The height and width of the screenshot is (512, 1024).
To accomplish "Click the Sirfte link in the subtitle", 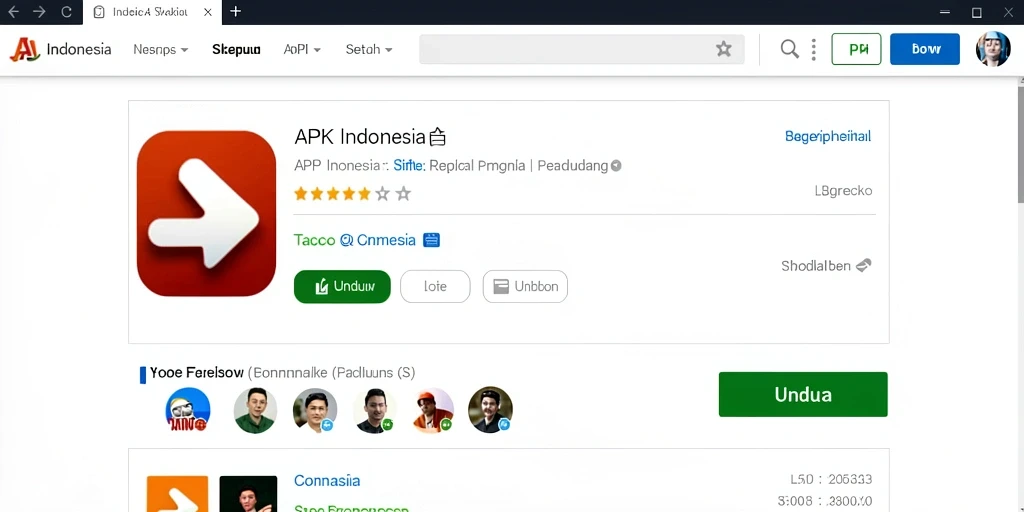I will click(409, 166).
